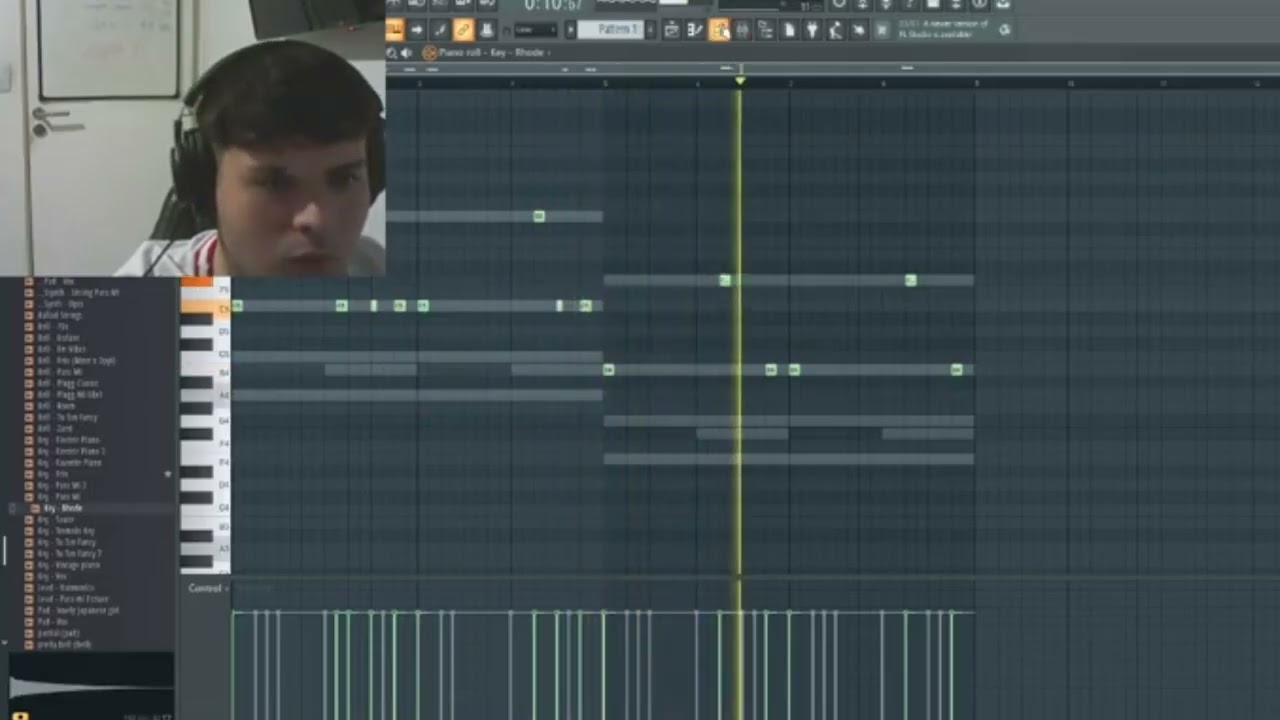Select the Key - Electric Piano 2 preset
This screenshot has height=720, width=1280.
[x=70, y=451]
